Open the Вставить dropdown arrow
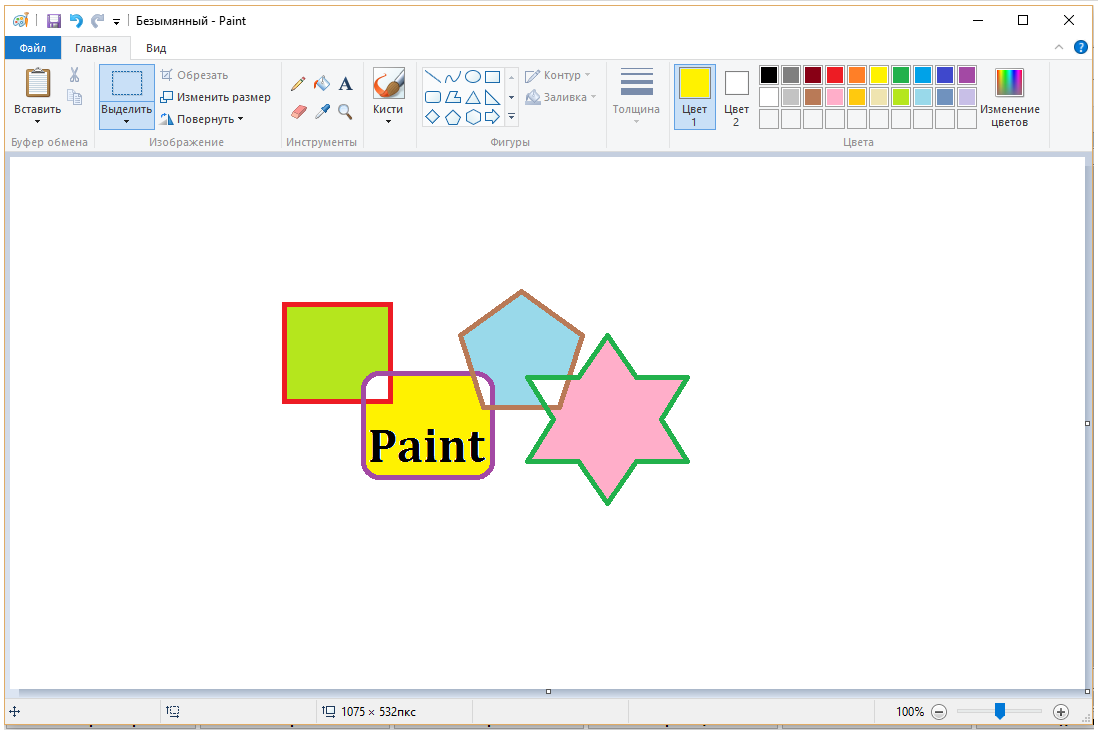The image size is (1098, 730). (38, 122)
